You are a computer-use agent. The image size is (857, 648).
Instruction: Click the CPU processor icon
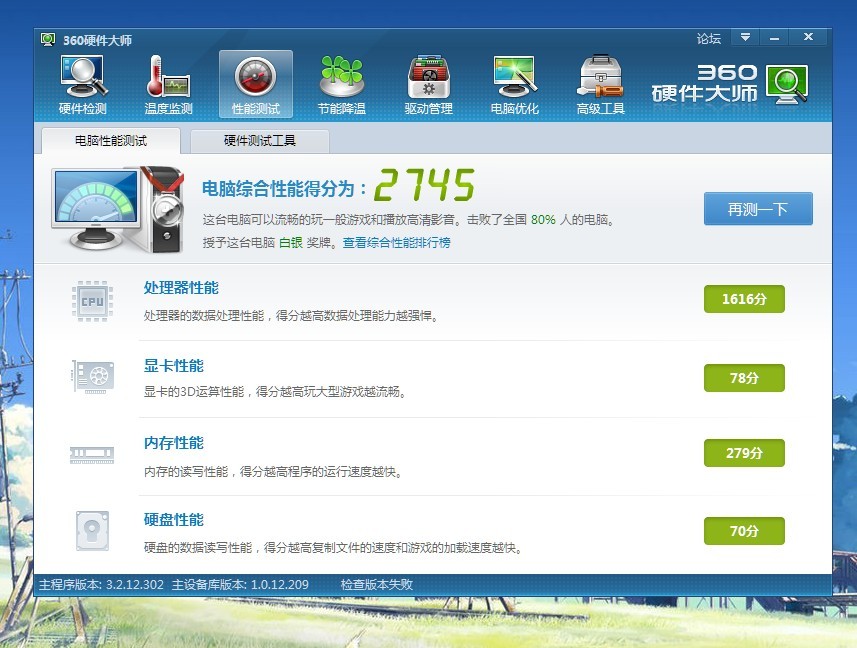click(x=92, y=301)
